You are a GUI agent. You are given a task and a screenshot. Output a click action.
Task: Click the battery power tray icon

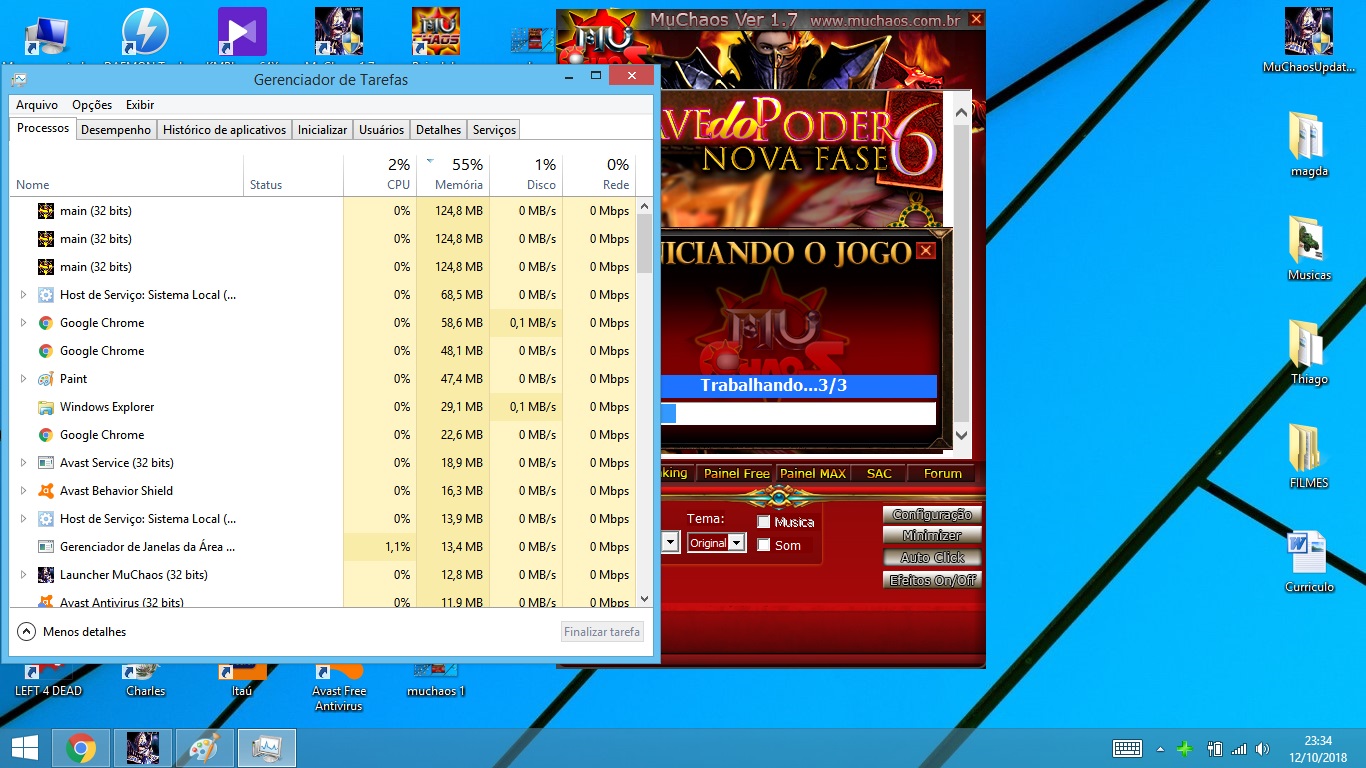click(1215, 748)
